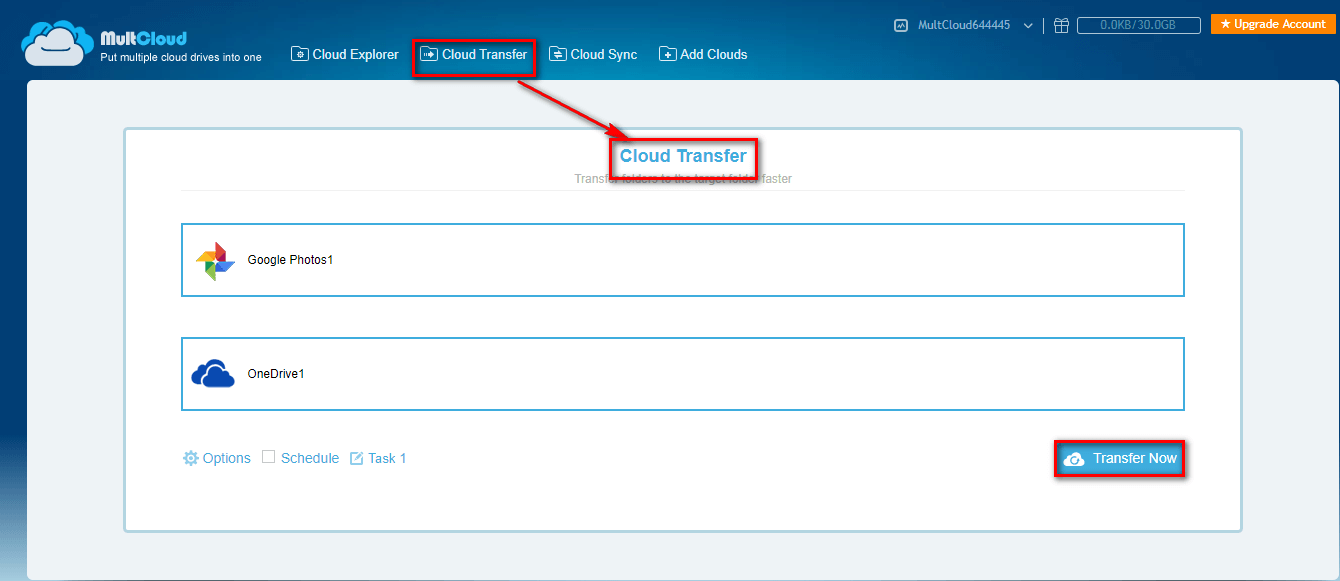This screenshot has height=581, width=1340.
Task: Click the Options gear icon
Action: pyautogui.click(x=191, y=458)
